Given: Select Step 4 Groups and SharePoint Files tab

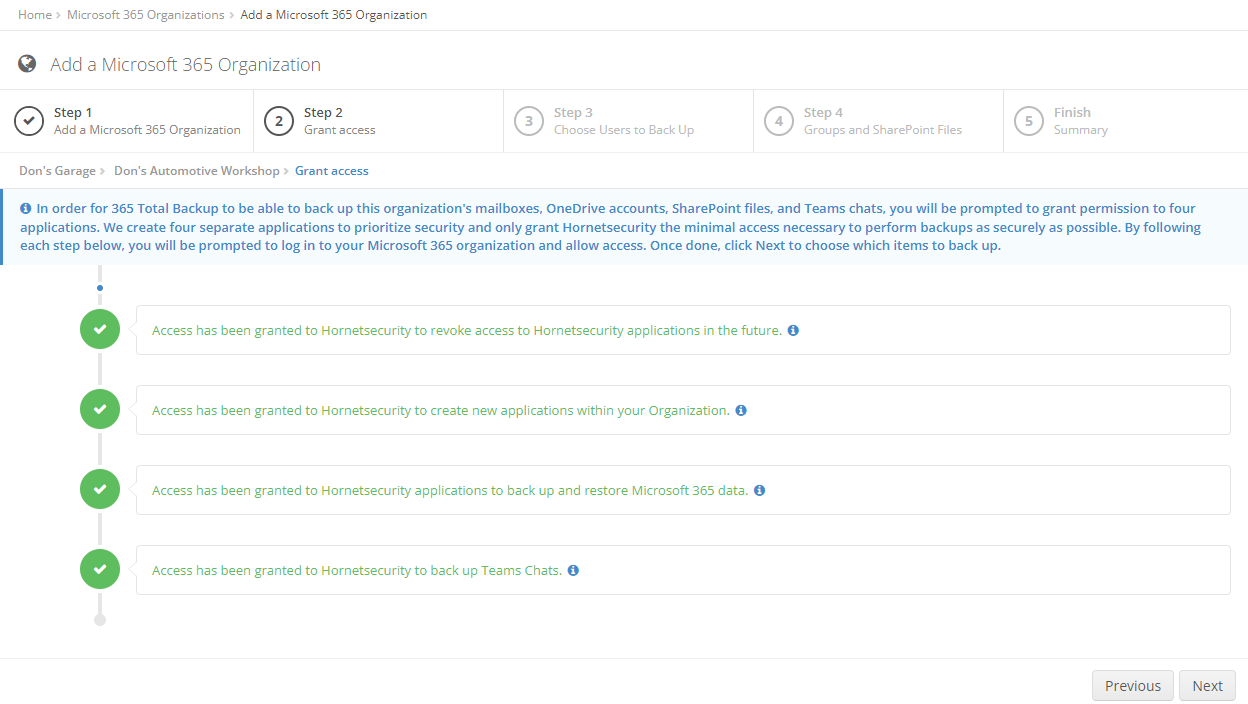Looking at the screenshot, I should 879,121.
